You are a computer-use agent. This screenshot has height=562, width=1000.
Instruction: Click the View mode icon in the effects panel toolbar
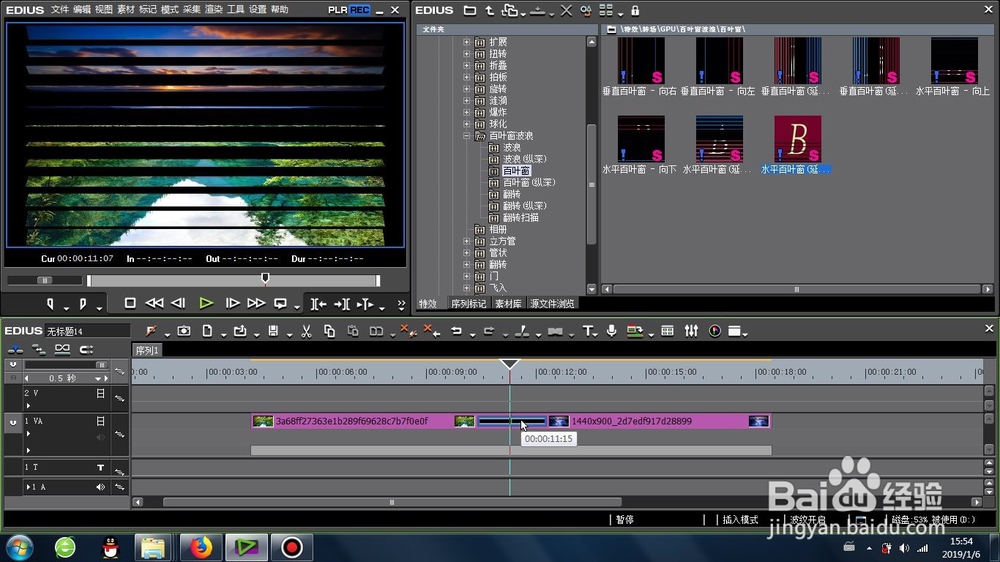point(606,11)
